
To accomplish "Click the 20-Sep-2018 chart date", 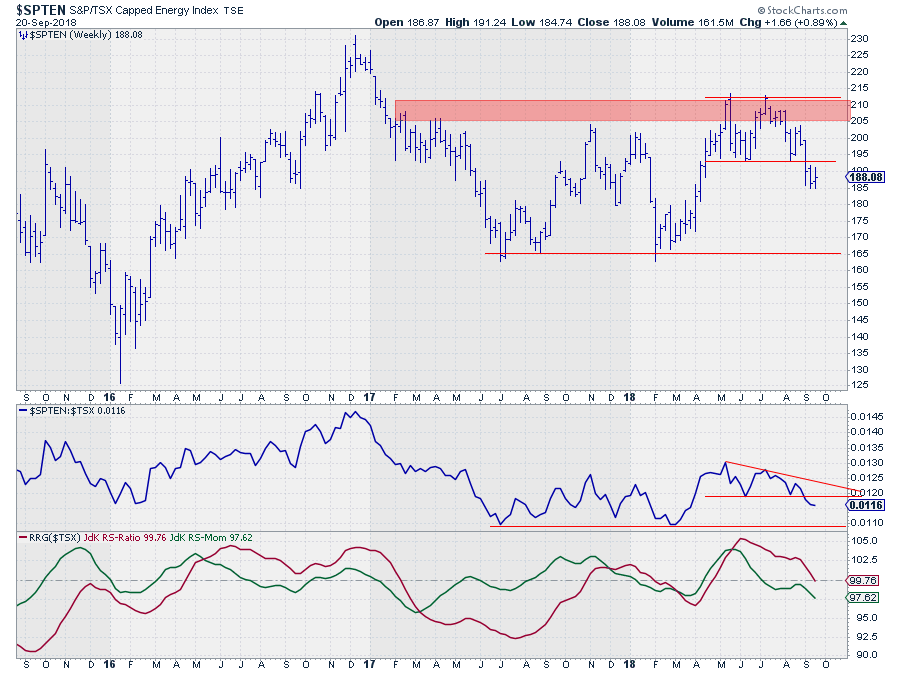I will (x=41, y=22).
